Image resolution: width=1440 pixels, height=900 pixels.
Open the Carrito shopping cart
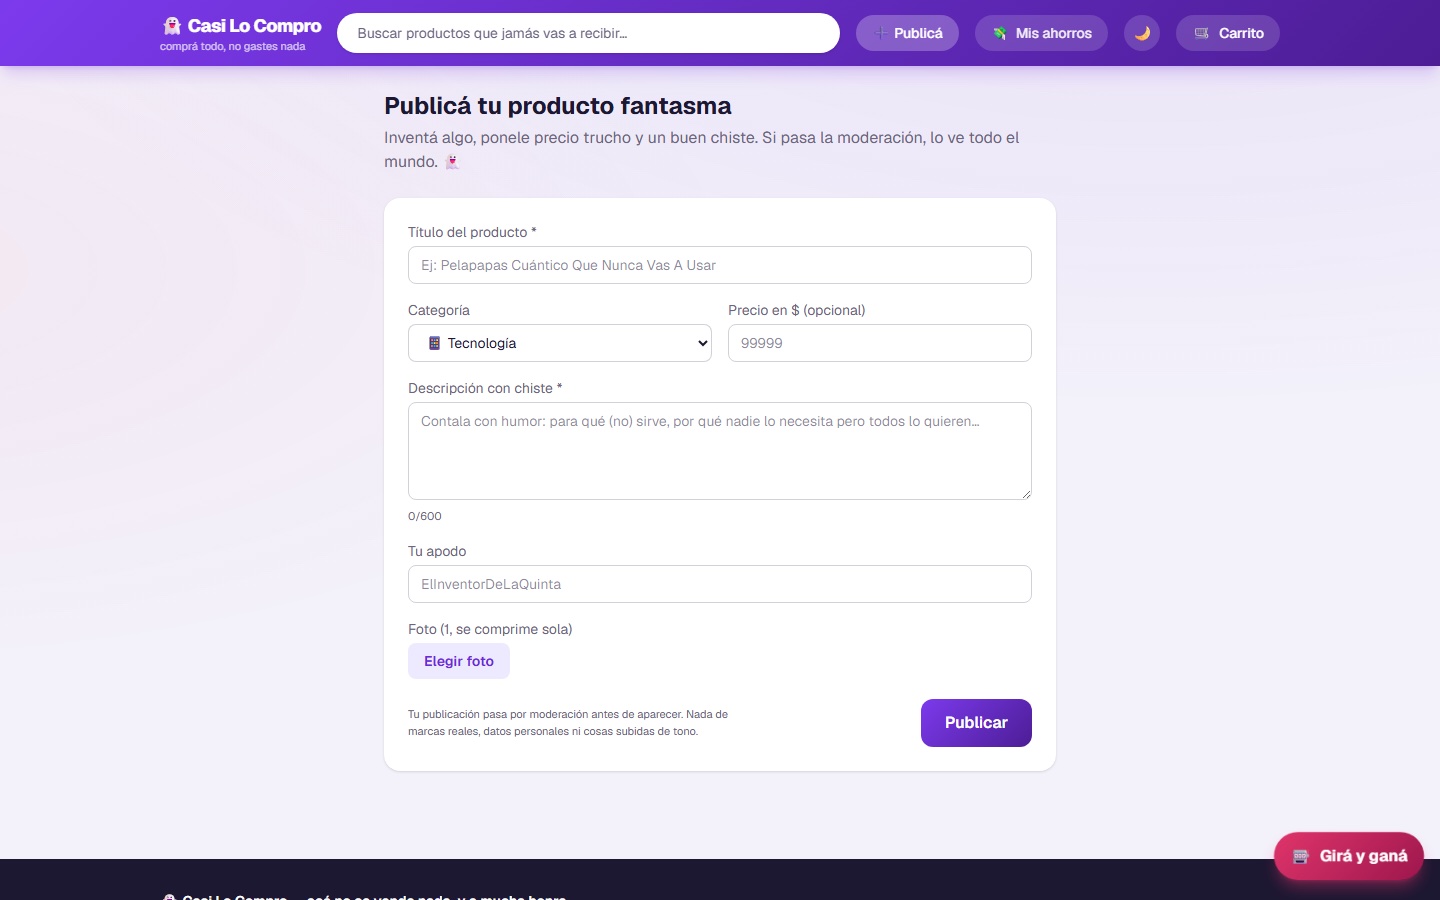coord(1228,33)
